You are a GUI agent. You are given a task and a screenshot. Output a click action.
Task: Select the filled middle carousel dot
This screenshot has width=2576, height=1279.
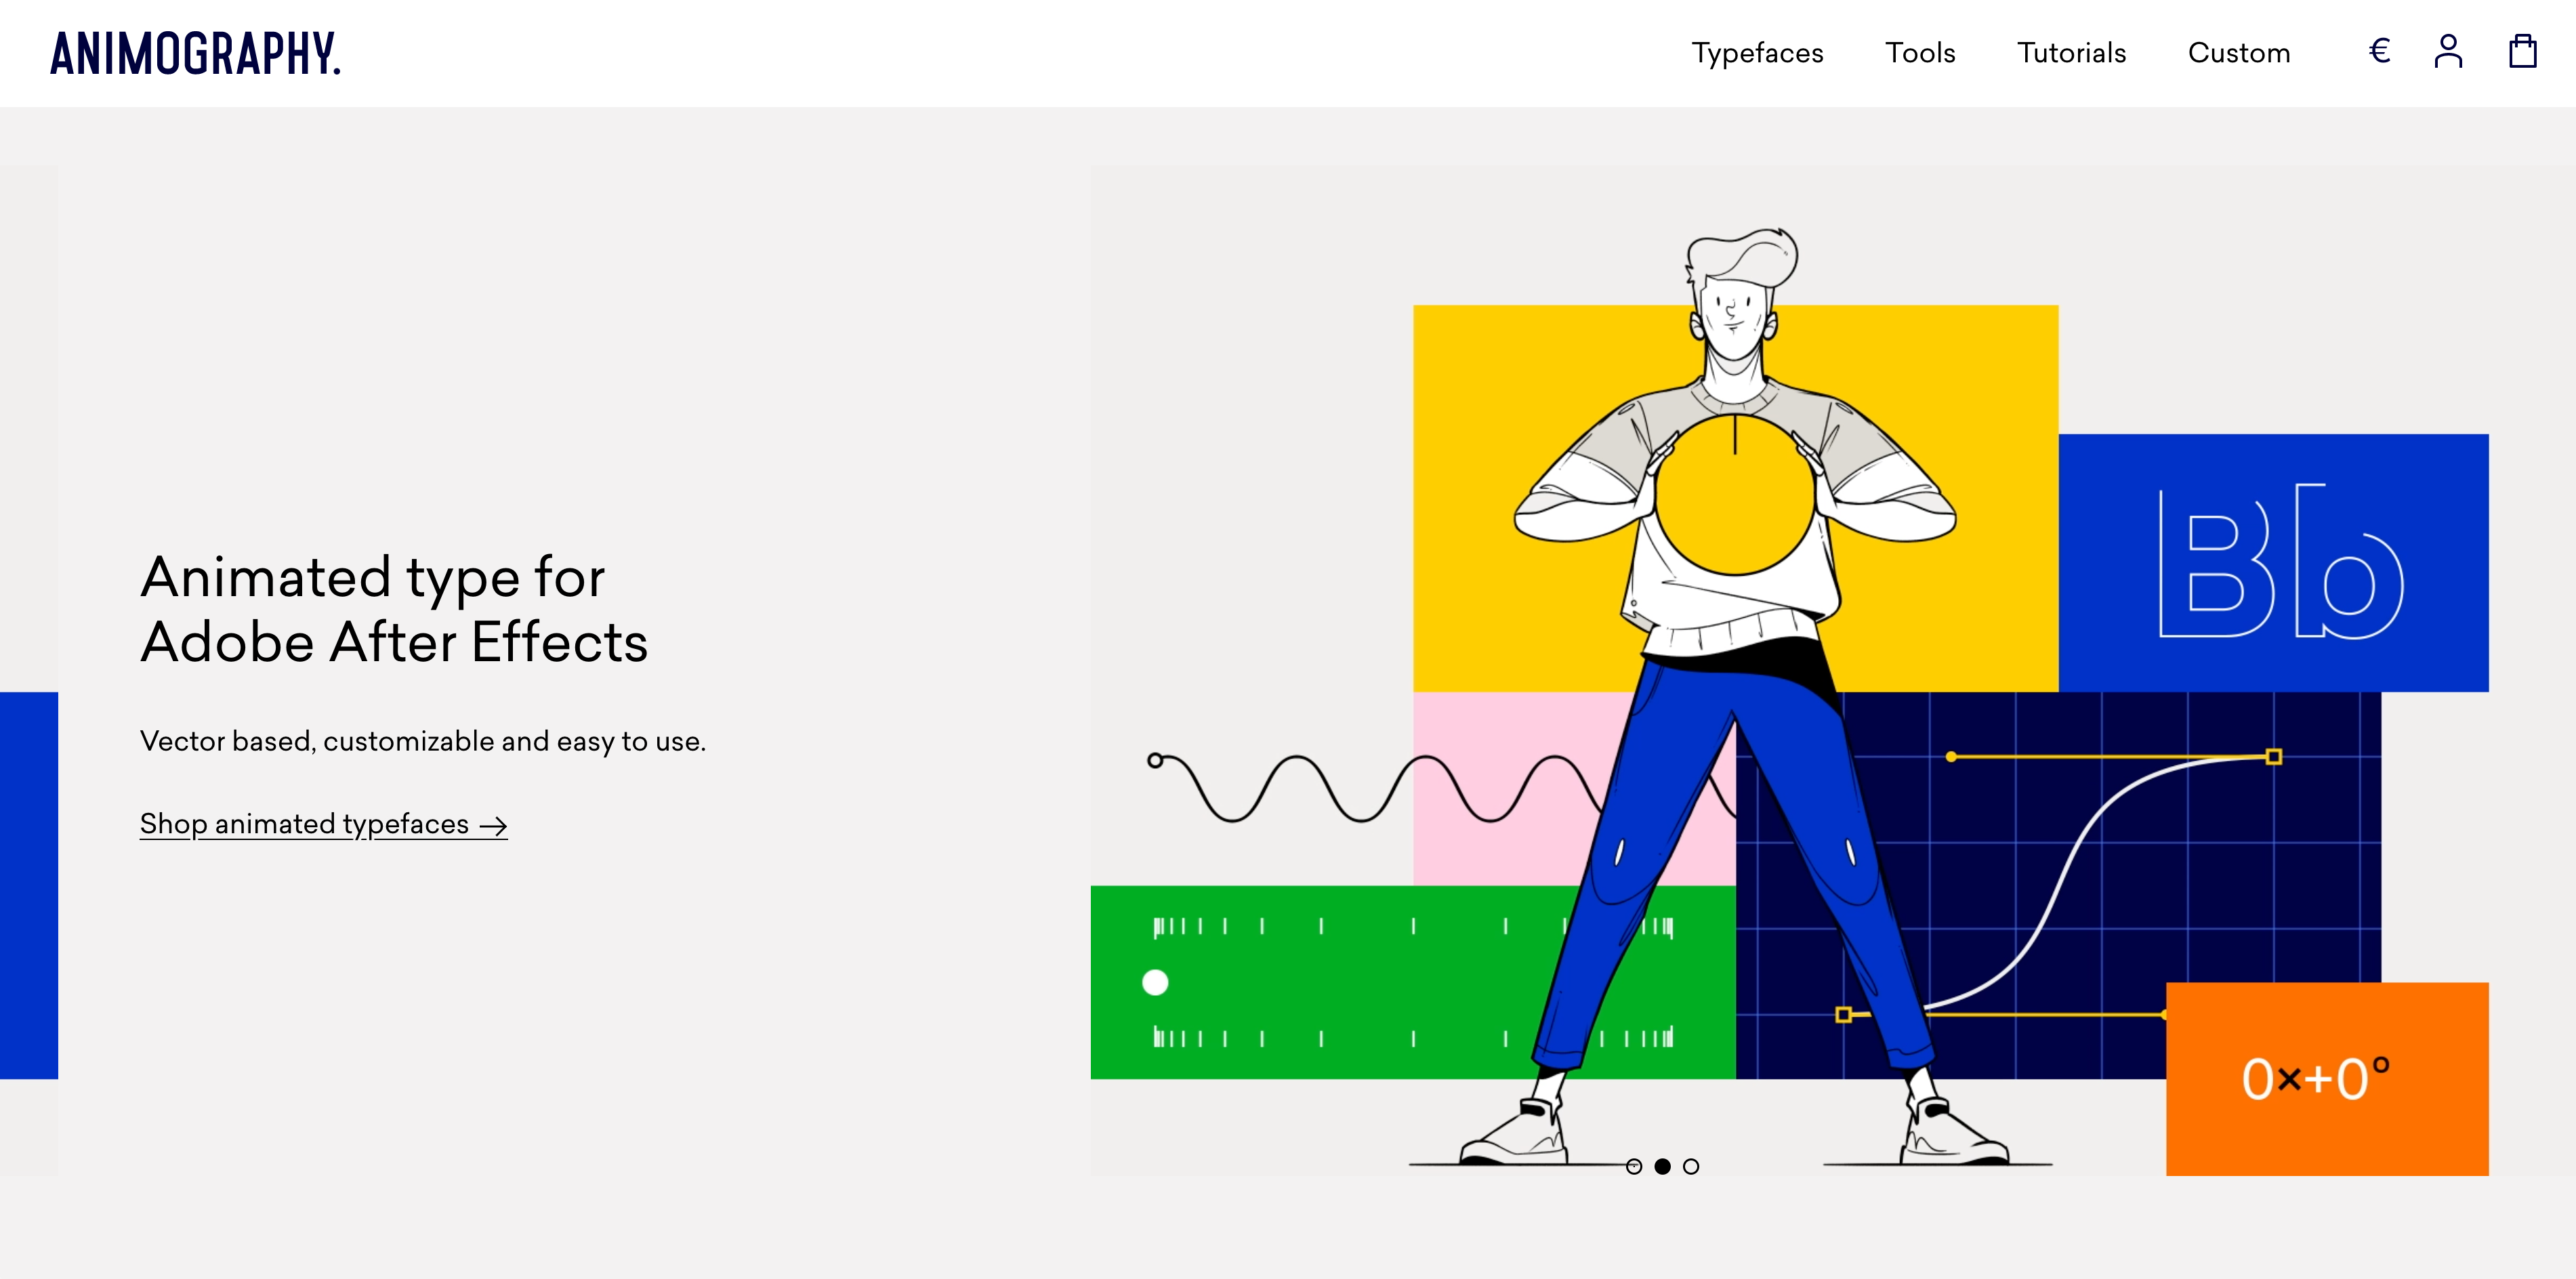[1662, 1166]
